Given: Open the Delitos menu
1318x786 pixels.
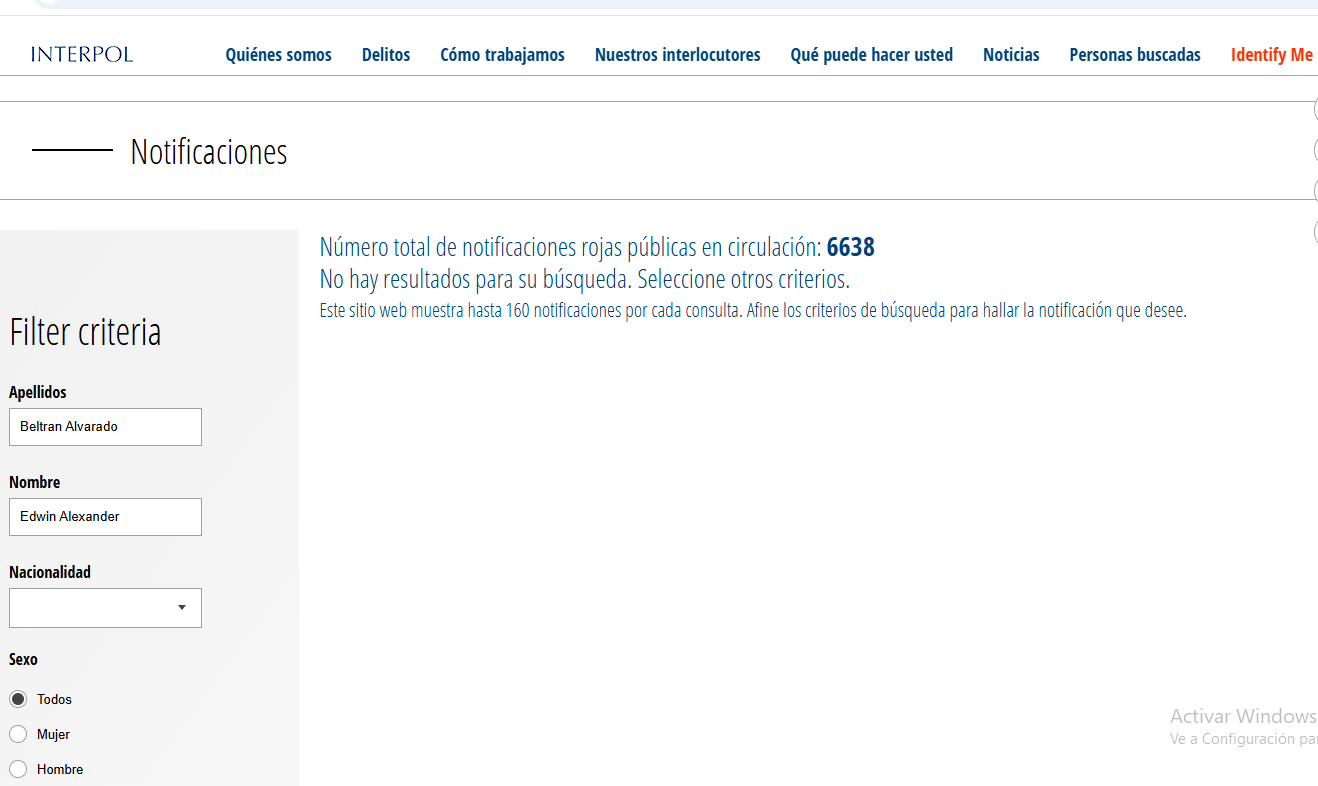Looking at the screenshot, I should [x=386, y=55].
